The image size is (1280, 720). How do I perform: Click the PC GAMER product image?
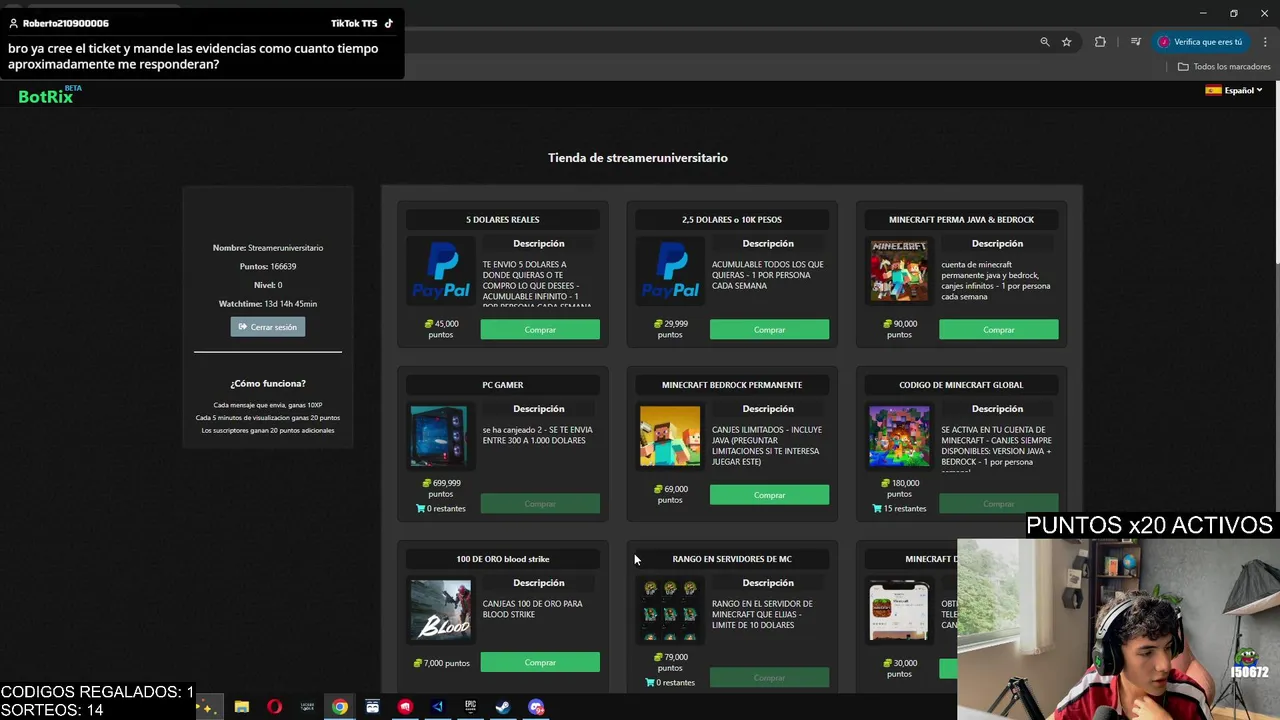(x=439, y=436)
